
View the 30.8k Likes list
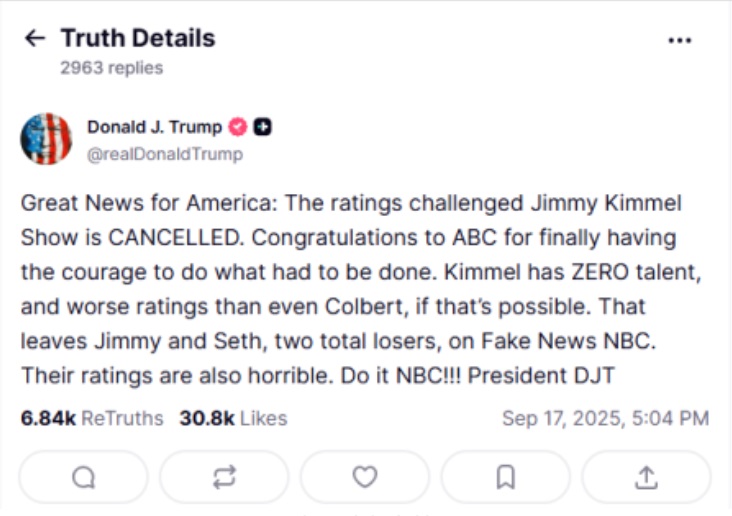[233, 418]
